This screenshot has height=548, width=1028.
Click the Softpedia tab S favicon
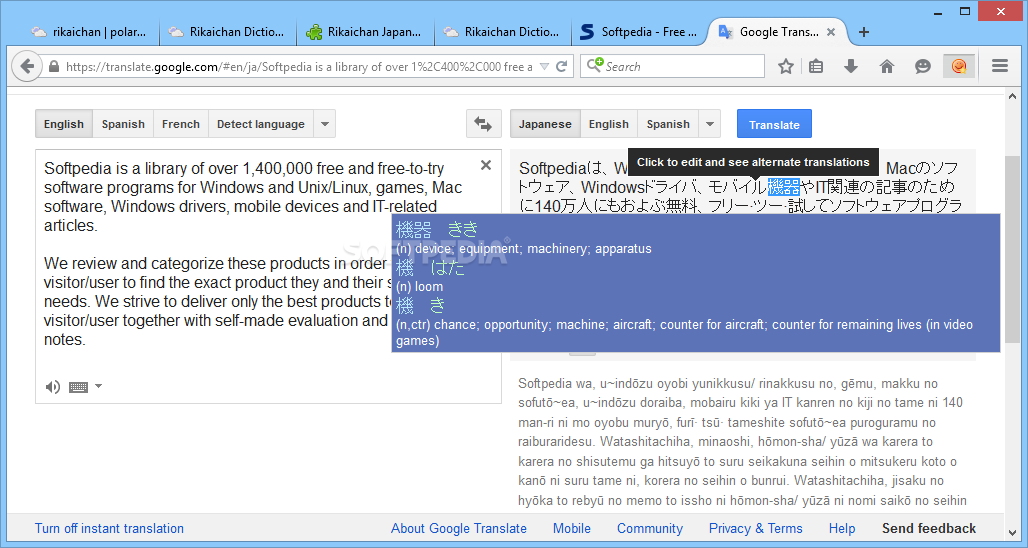587,31
